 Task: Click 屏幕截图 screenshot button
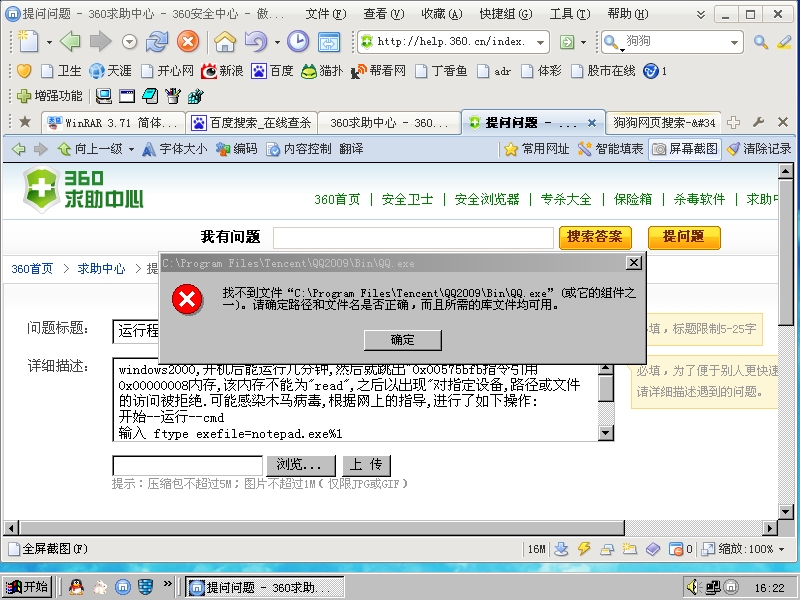point(685,149)
